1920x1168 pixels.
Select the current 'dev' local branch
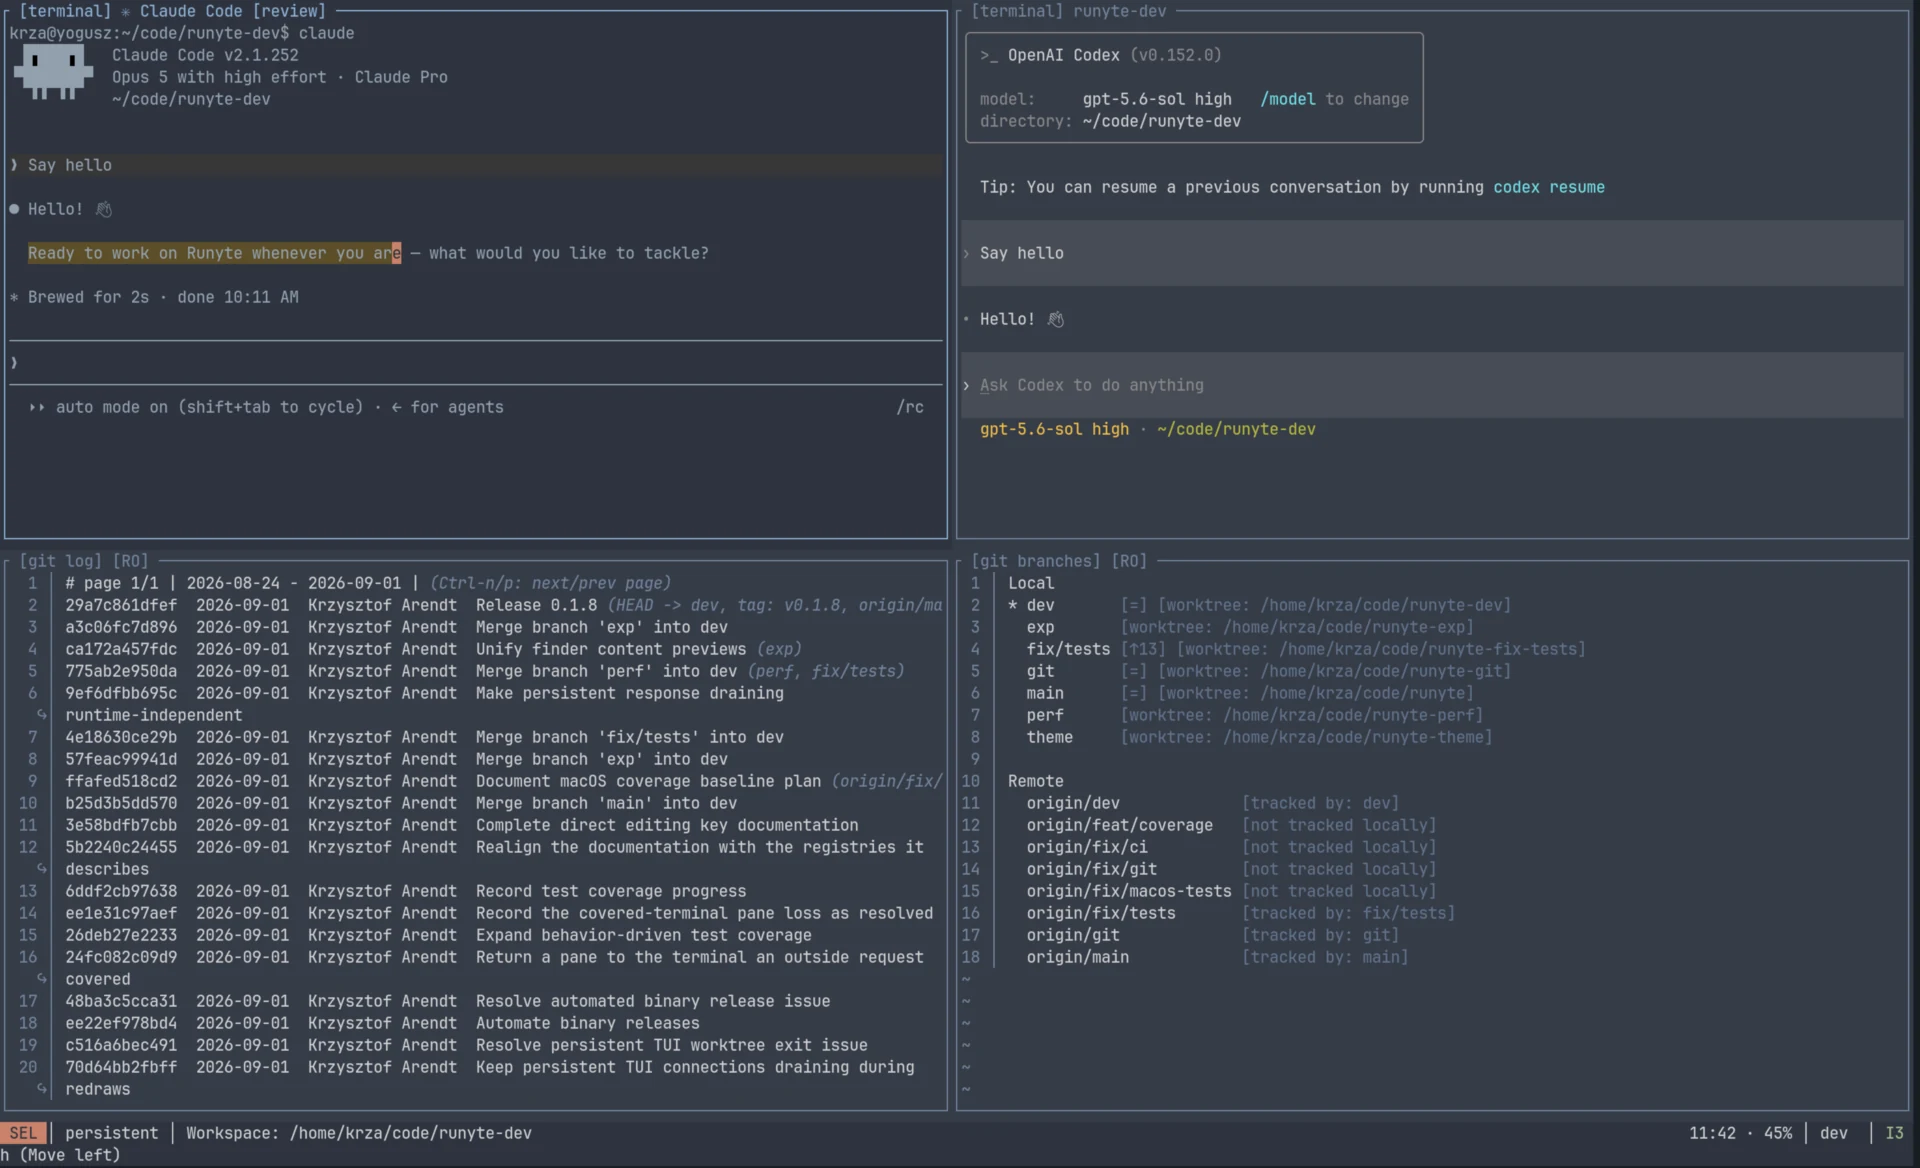[1040, 605]
